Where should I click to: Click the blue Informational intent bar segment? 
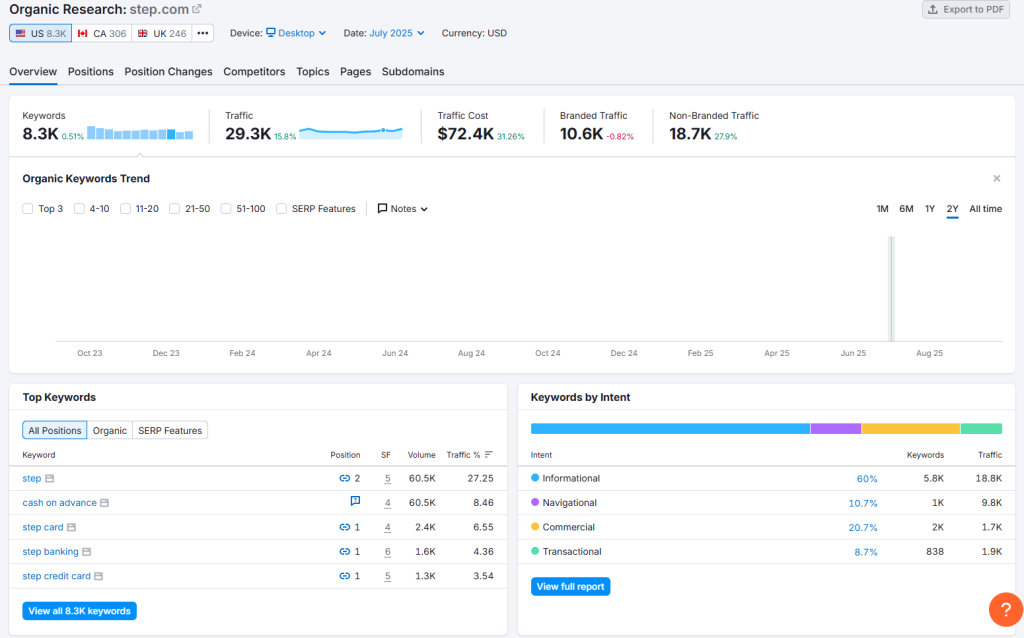click(670, 428)
